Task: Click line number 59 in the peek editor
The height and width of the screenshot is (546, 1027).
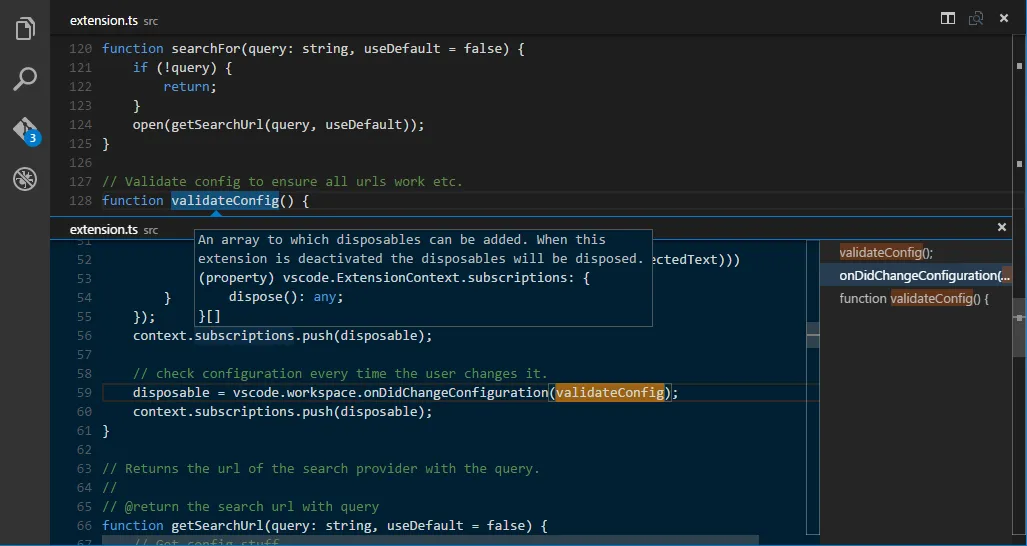Action: (83, 393)
